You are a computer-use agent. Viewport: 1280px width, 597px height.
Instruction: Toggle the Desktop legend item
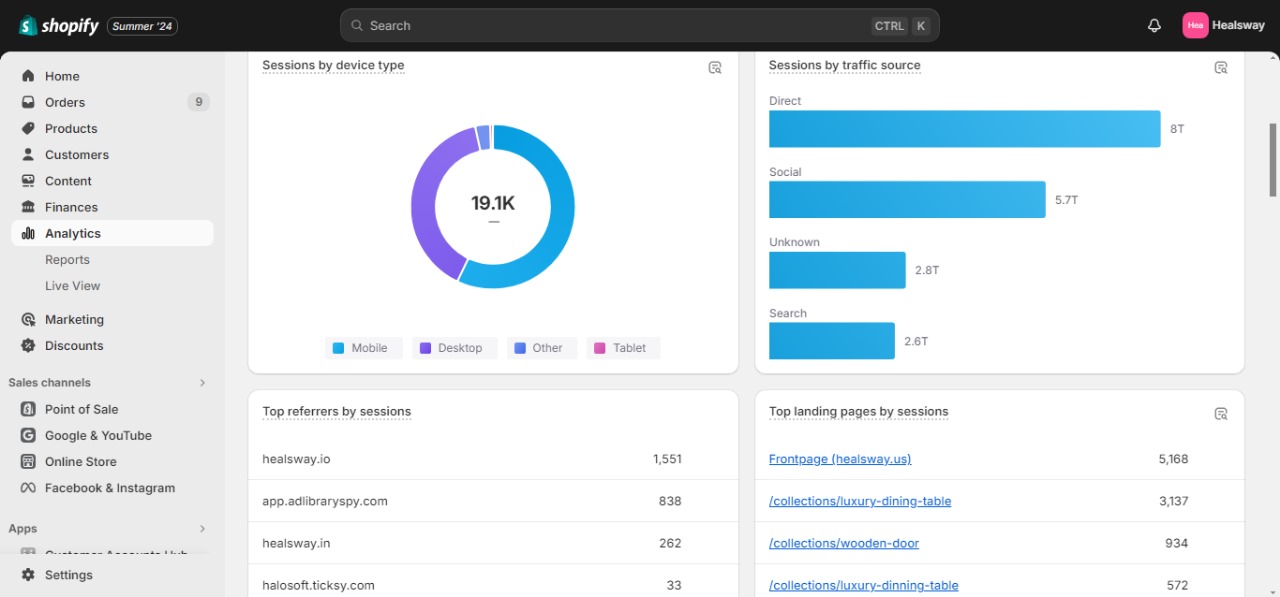click(x=451, y=348)
